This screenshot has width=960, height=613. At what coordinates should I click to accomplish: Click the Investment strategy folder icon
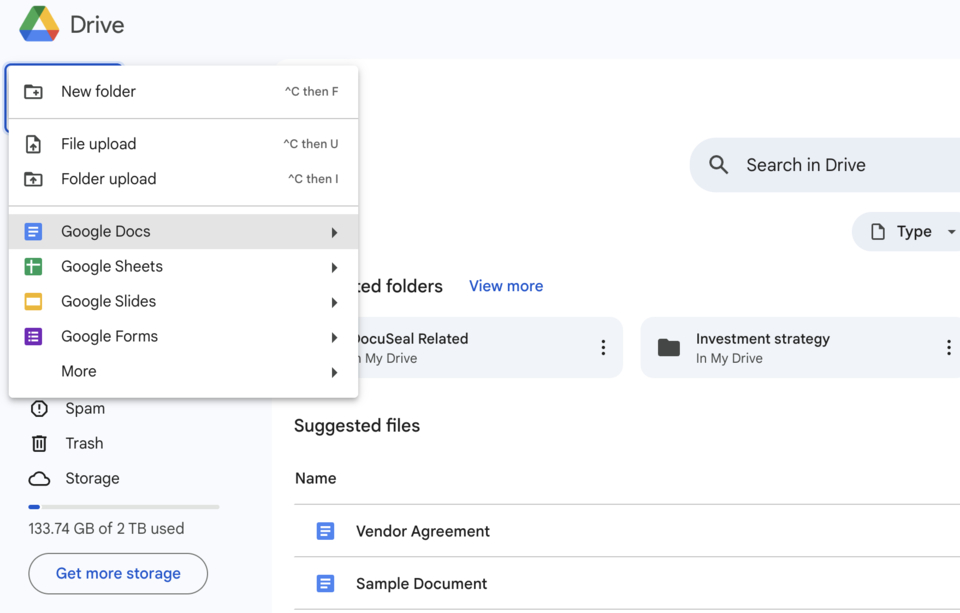pos(669,347)
